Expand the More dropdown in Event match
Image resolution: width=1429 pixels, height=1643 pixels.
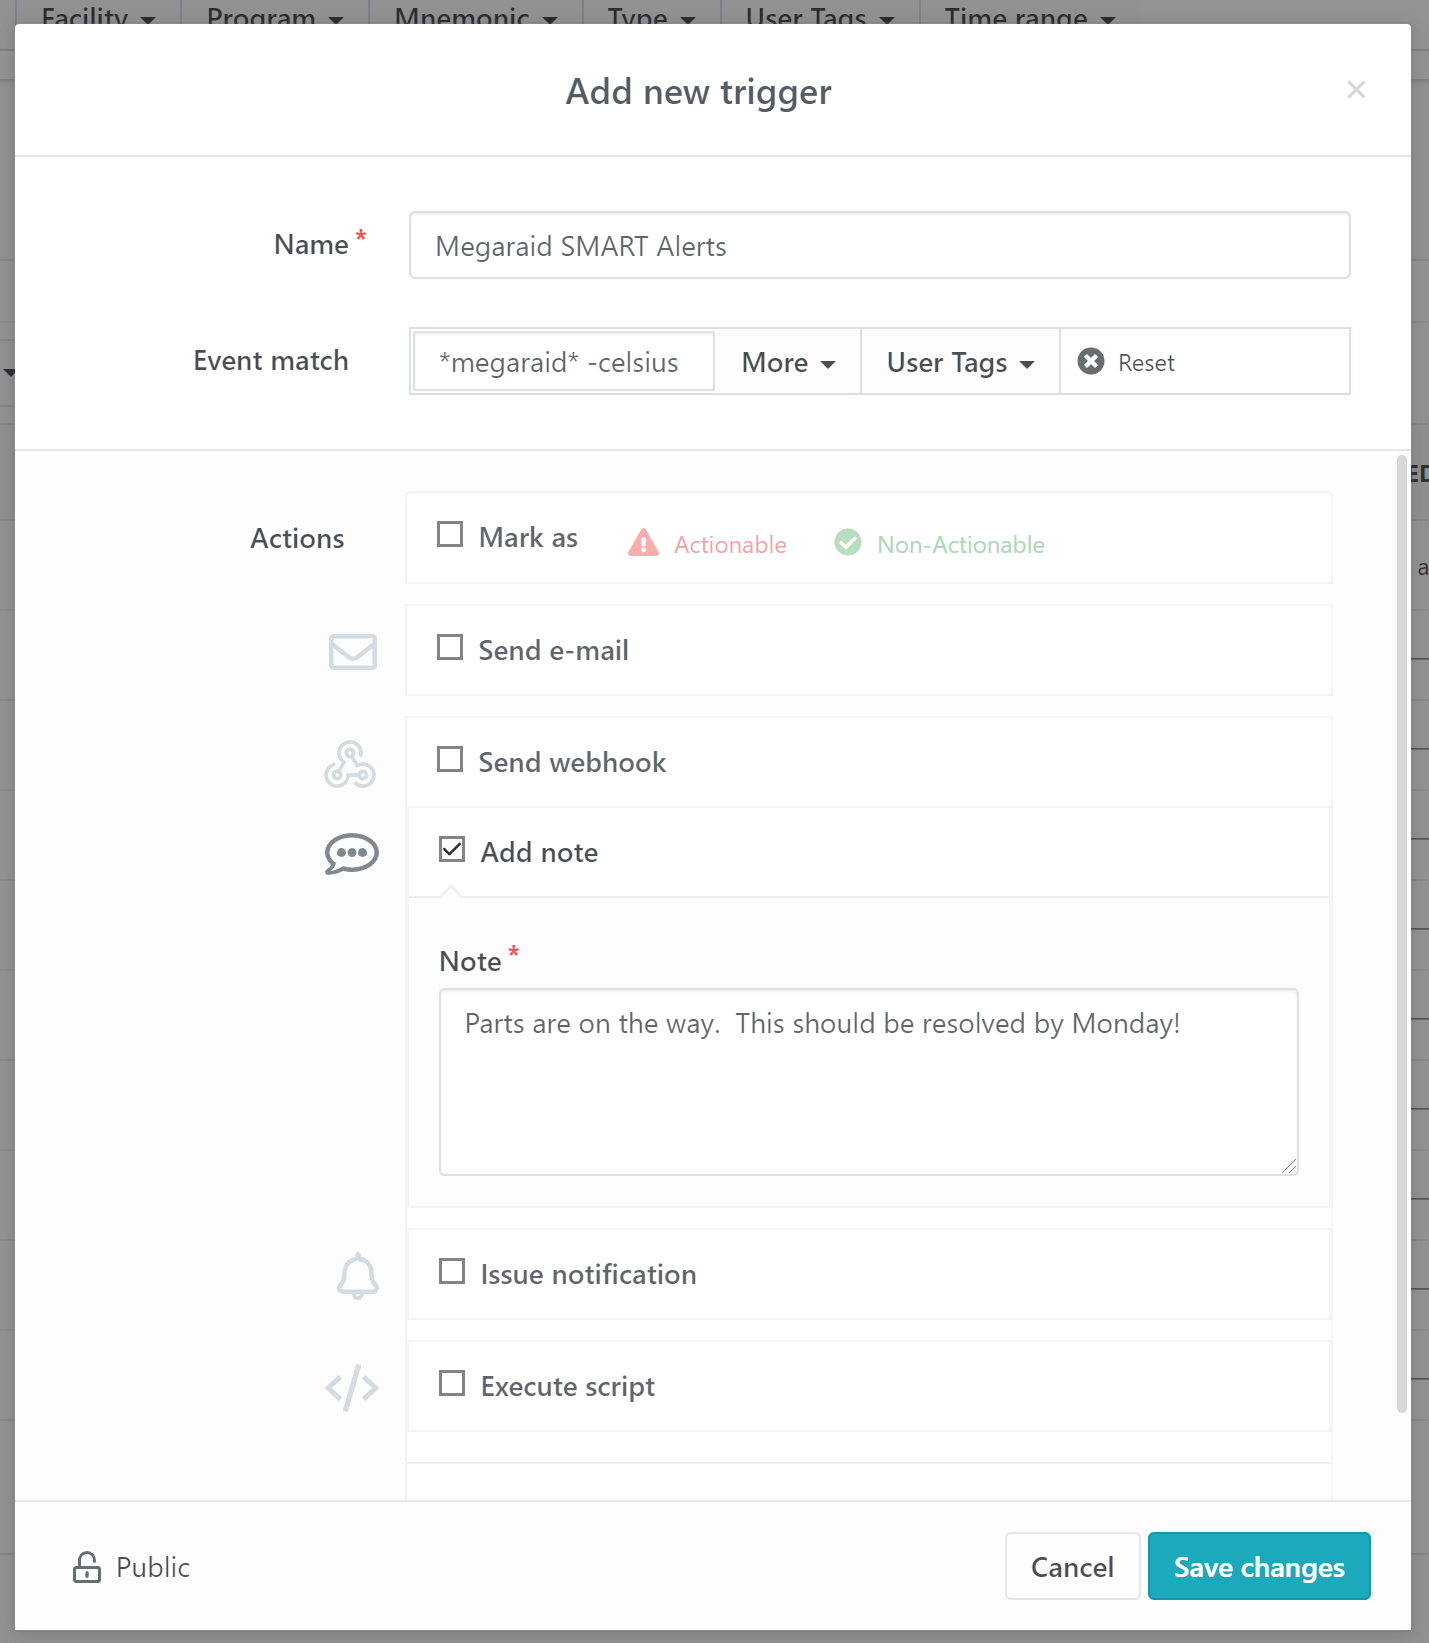click(787, 362)
